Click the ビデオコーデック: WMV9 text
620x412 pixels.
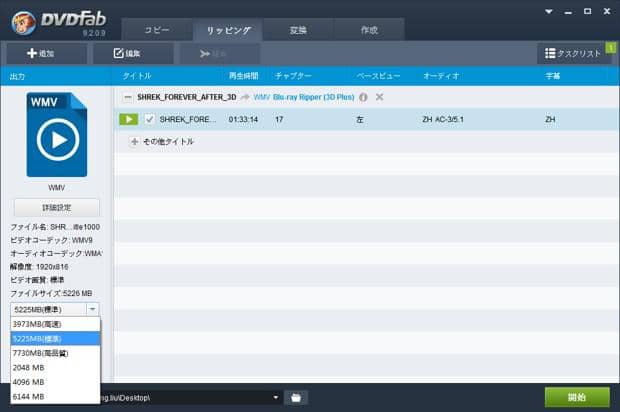[51, 240]
